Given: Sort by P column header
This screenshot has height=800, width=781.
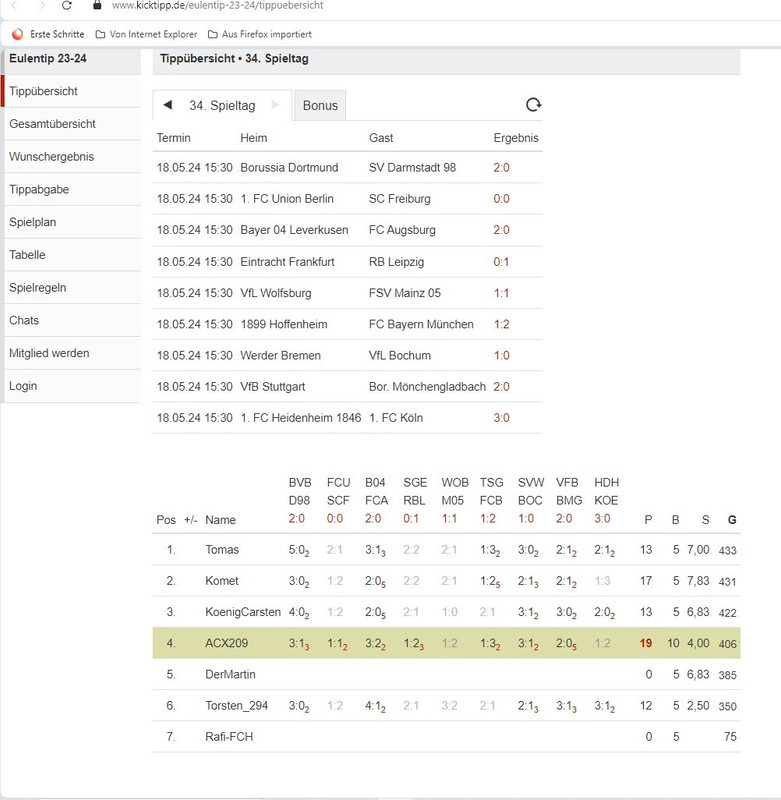Looking at the screenshot, I should pyautogui.click(x=648, y=520).
